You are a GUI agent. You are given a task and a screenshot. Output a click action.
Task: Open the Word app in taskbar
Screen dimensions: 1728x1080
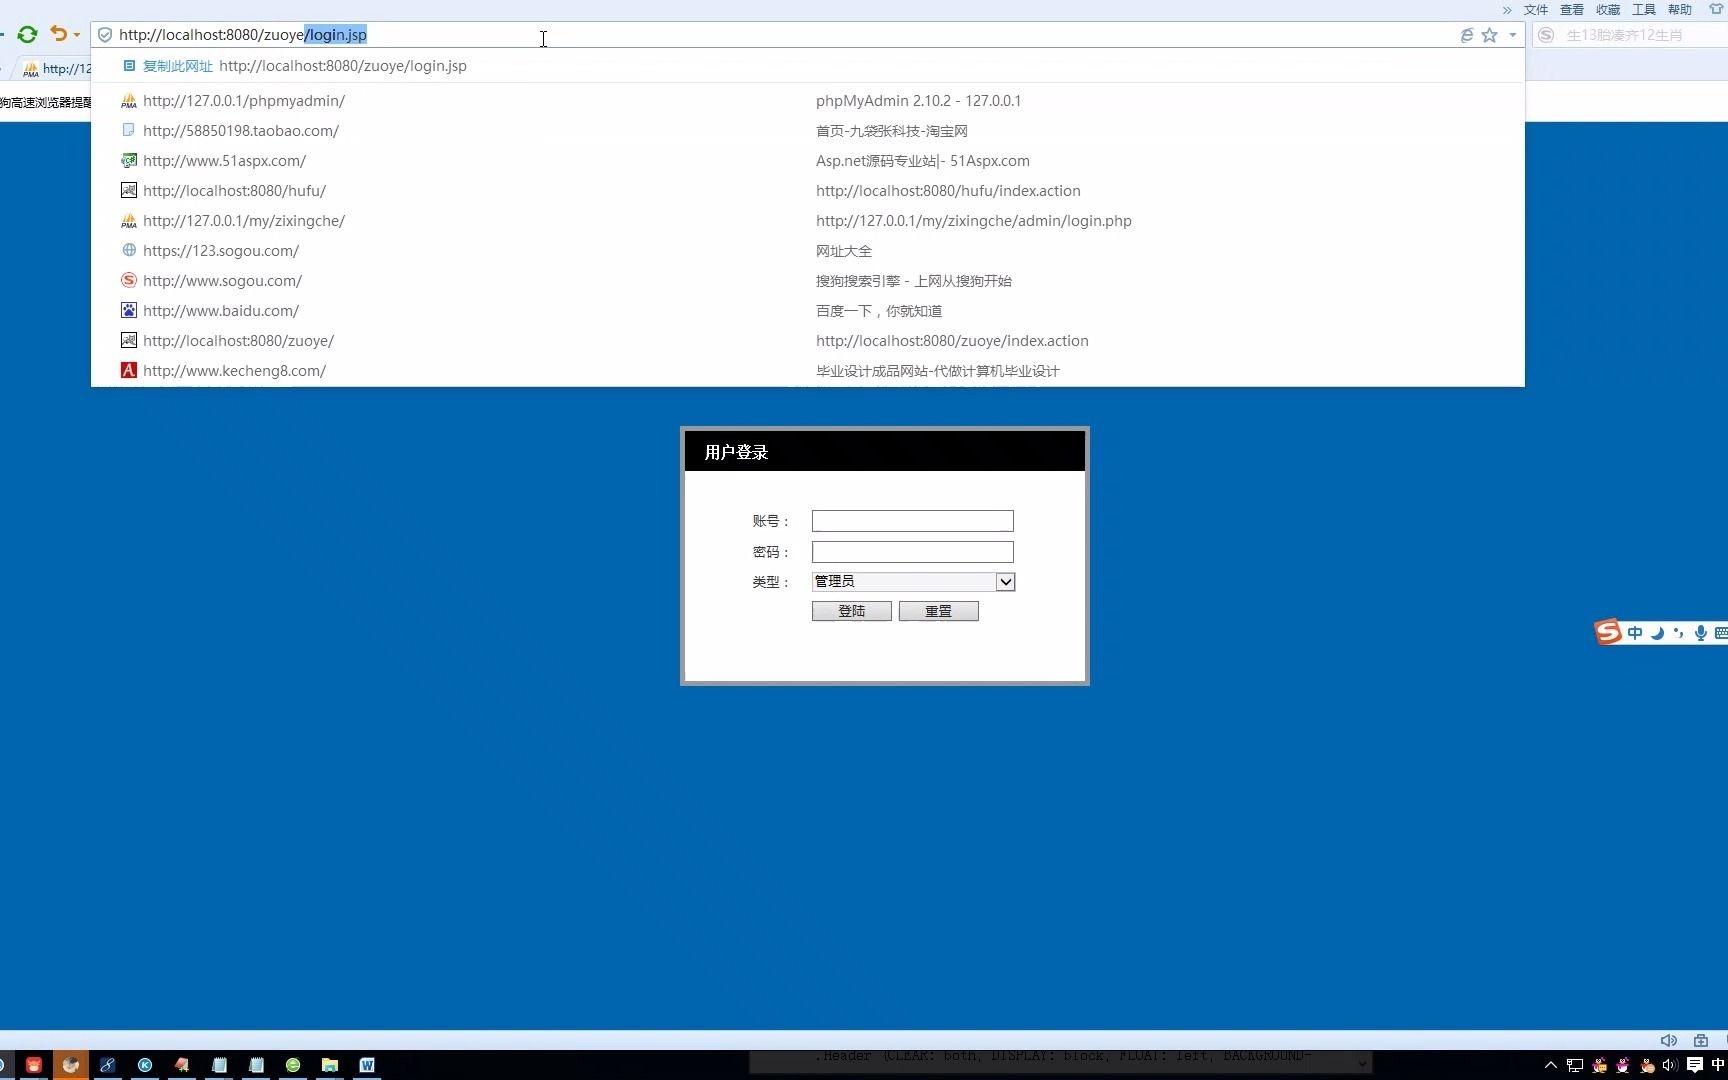(367, 1065)
